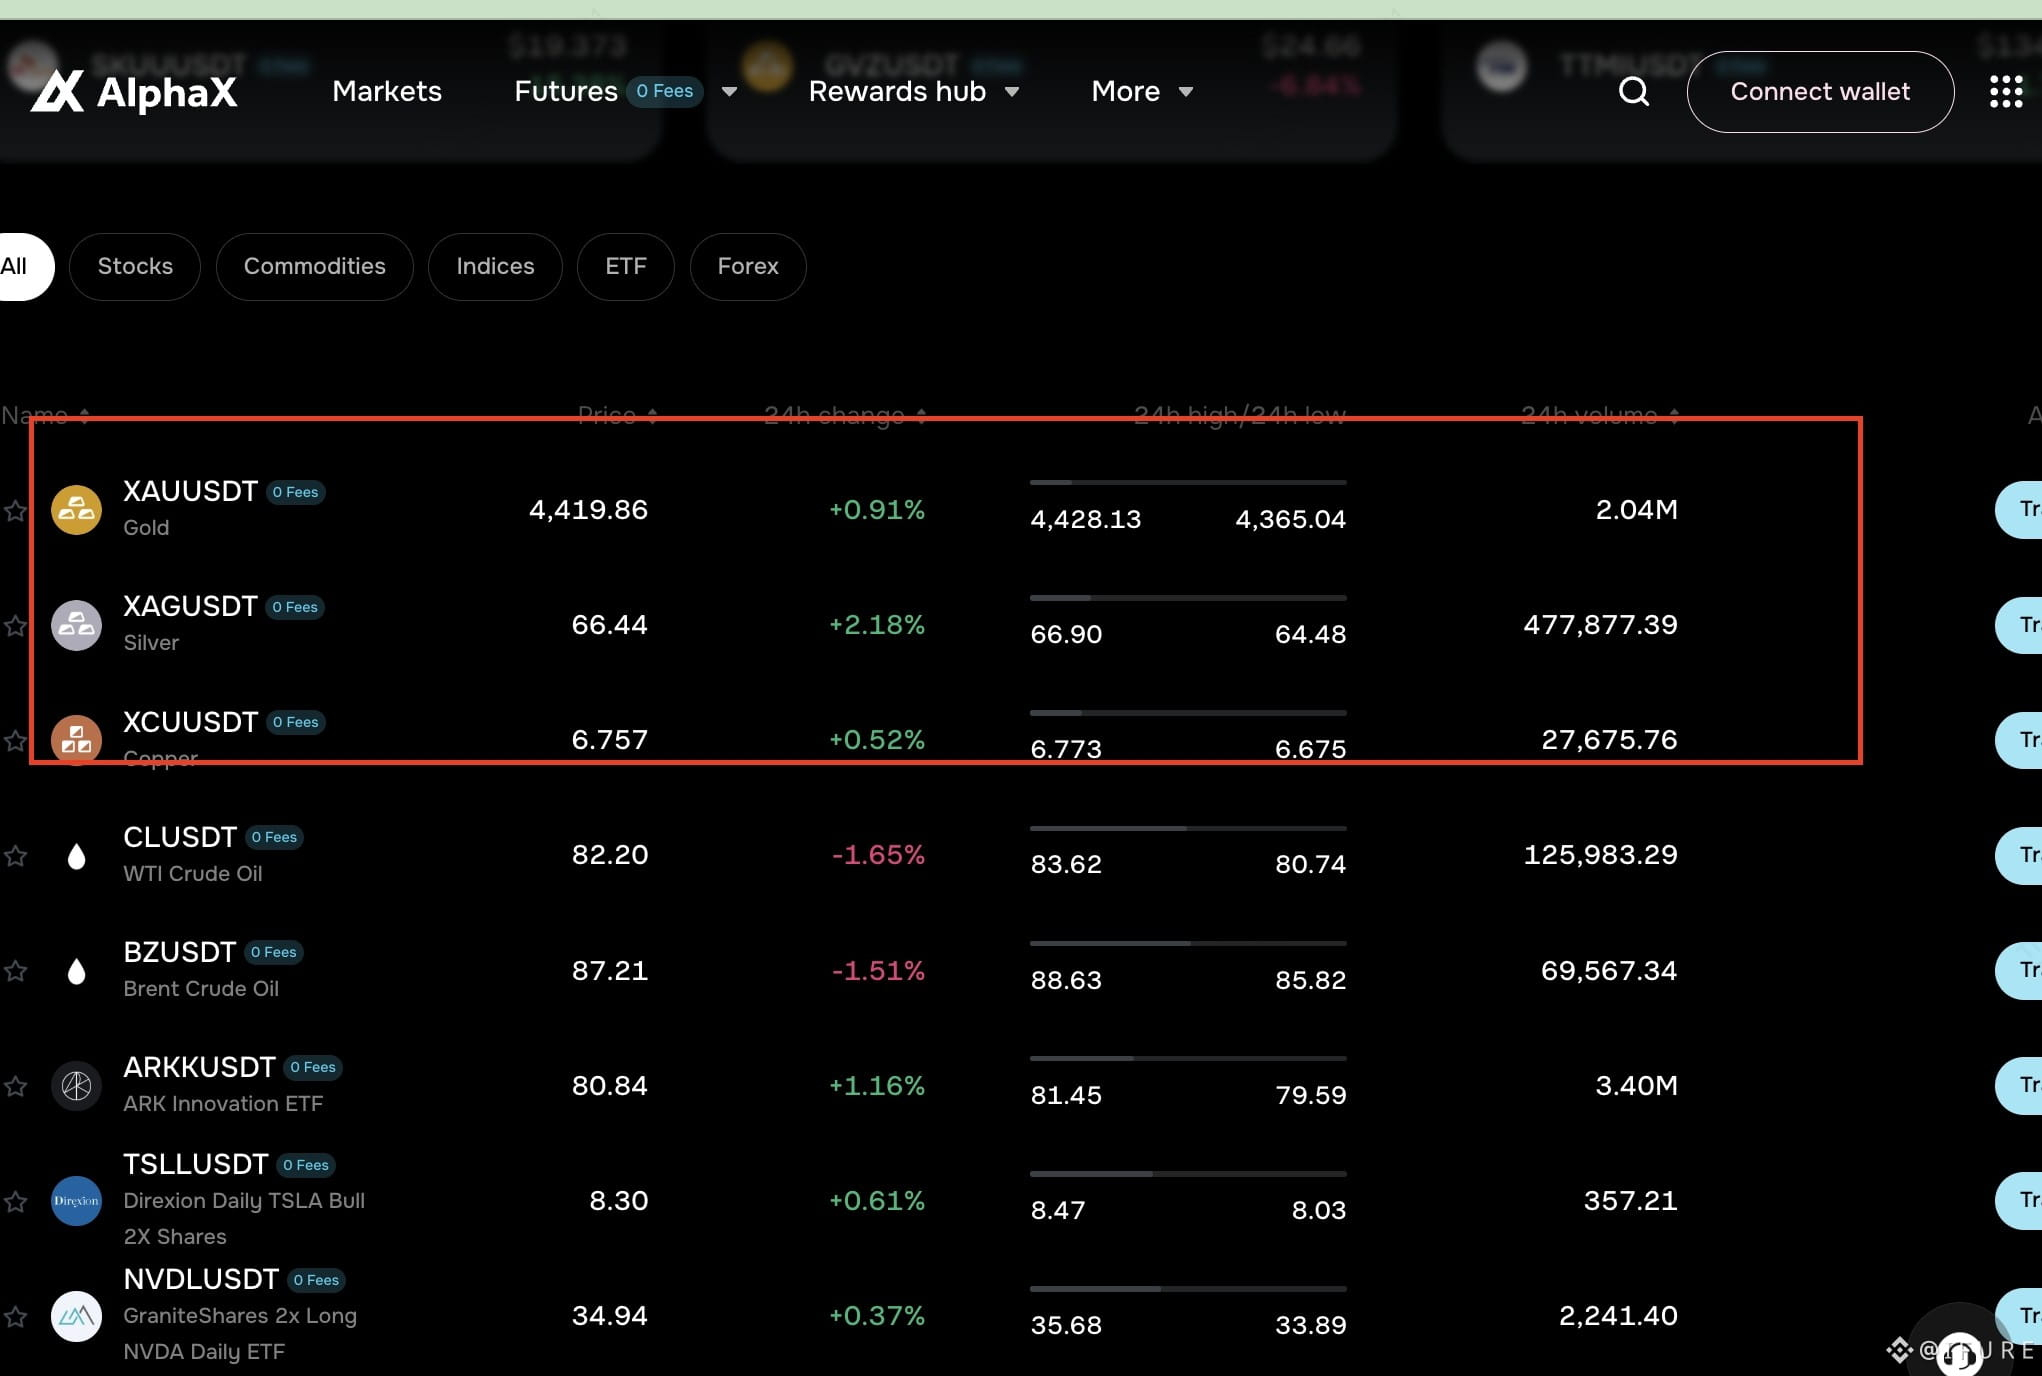The height and width of the screenshot is (1376, 2042).
Task: Click the NVDLUSDT GraniteShares logo icon
Action: click(77, 1316)
